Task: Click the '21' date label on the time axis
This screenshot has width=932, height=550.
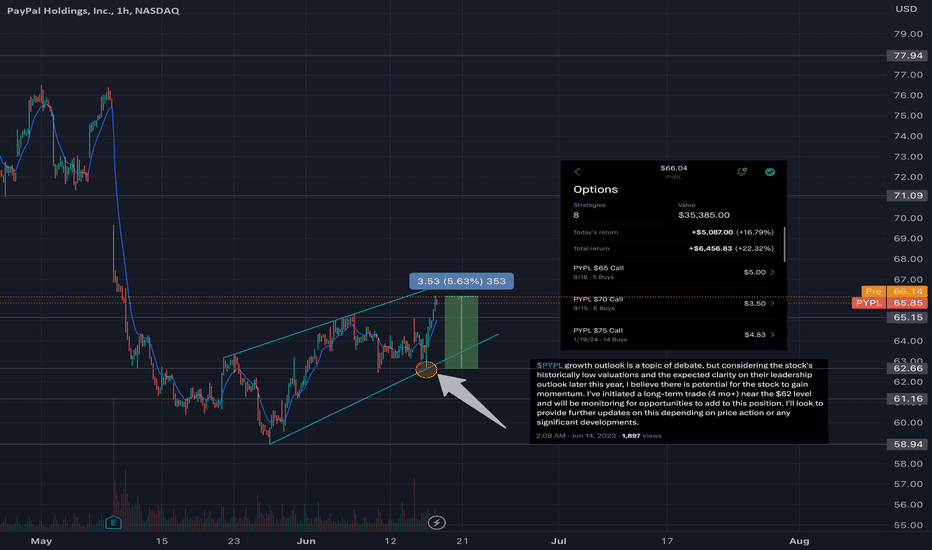Action: pyautogui.click(x=462, y=541)
